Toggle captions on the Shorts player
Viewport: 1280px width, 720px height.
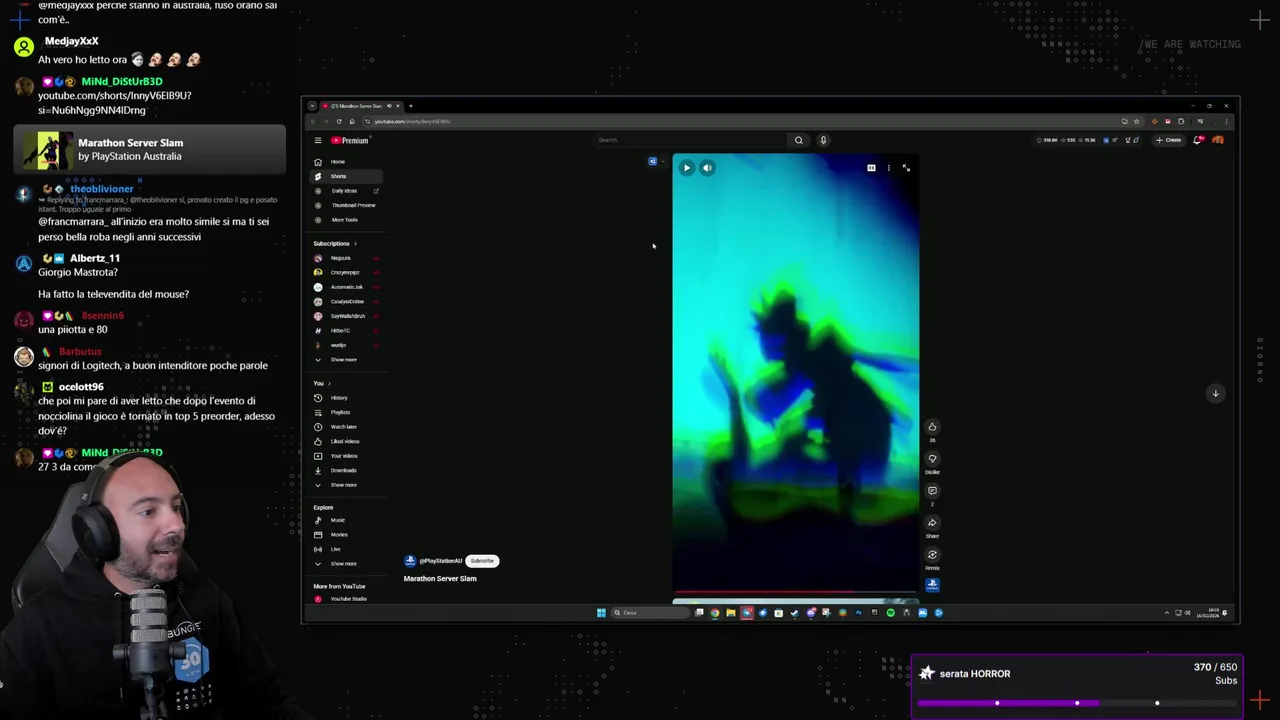871,168
